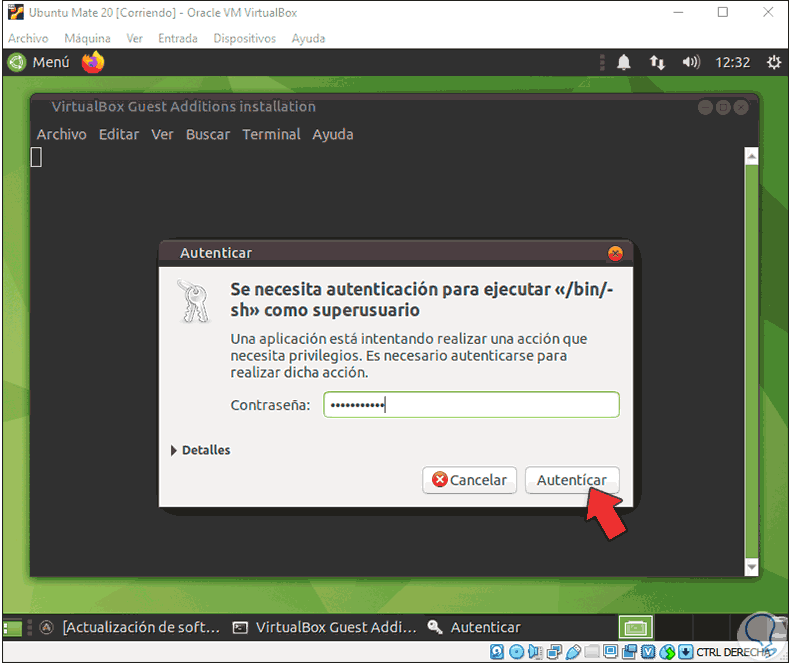Open the VirtualBox Ver menu
The height and width of the screenshot is (663, 792).
tap(134, 38)
